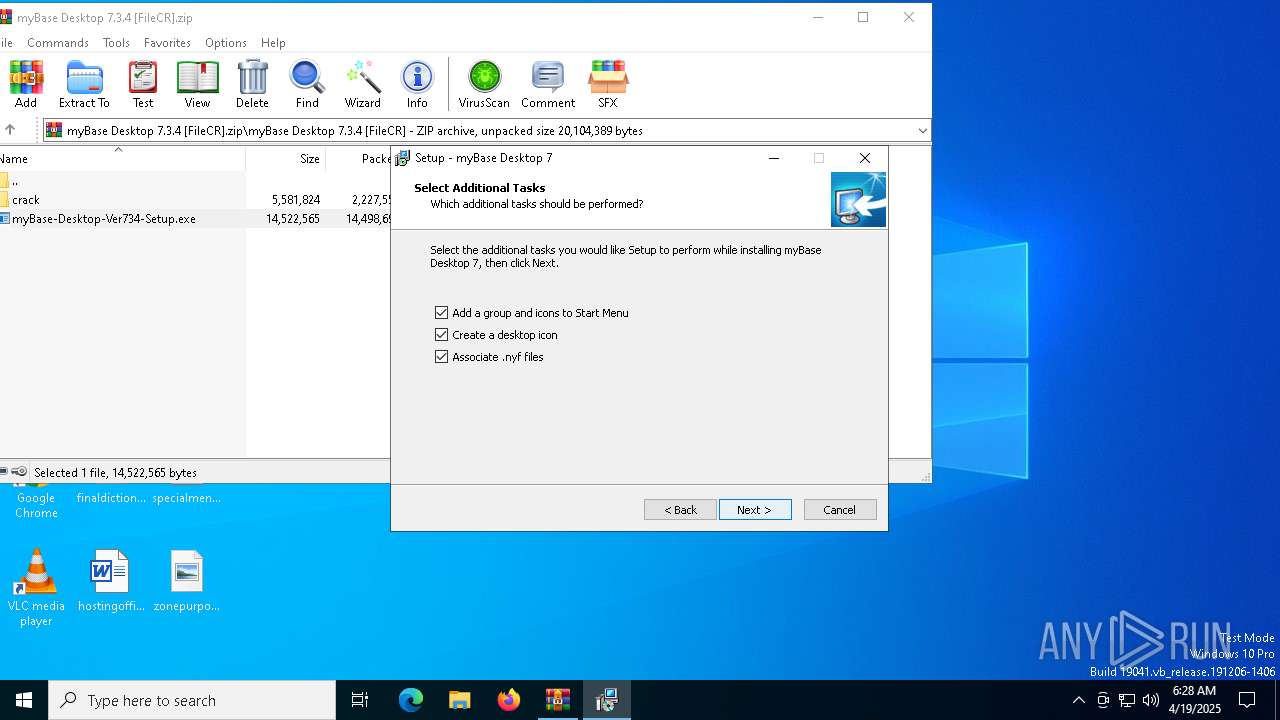Toggle Create a desktop icon checkbox

[441, 335]
